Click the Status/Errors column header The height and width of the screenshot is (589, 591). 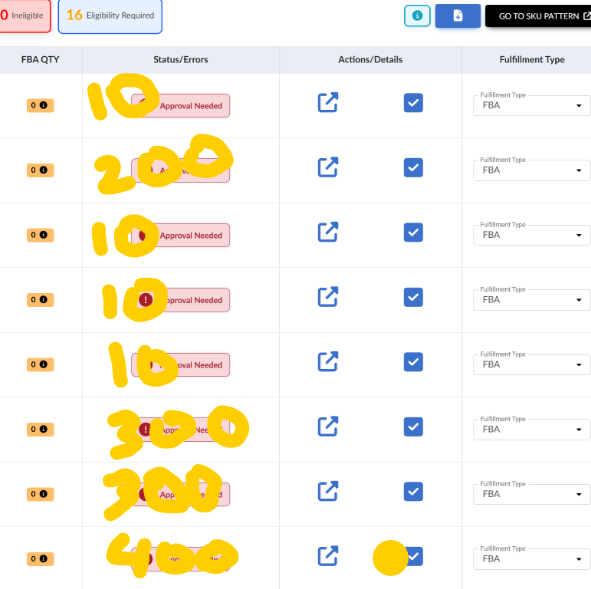tap(181, 60)
